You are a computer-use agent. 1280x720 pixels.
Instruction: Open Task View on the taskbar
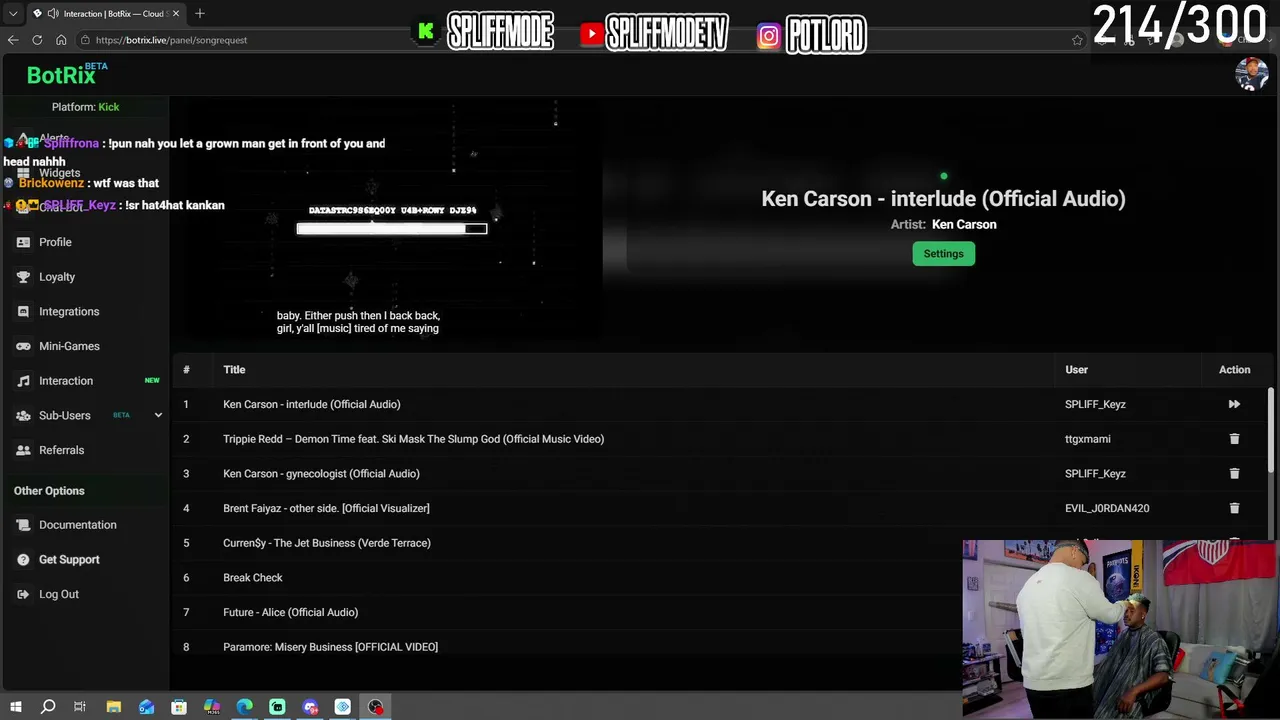[80, 707]
